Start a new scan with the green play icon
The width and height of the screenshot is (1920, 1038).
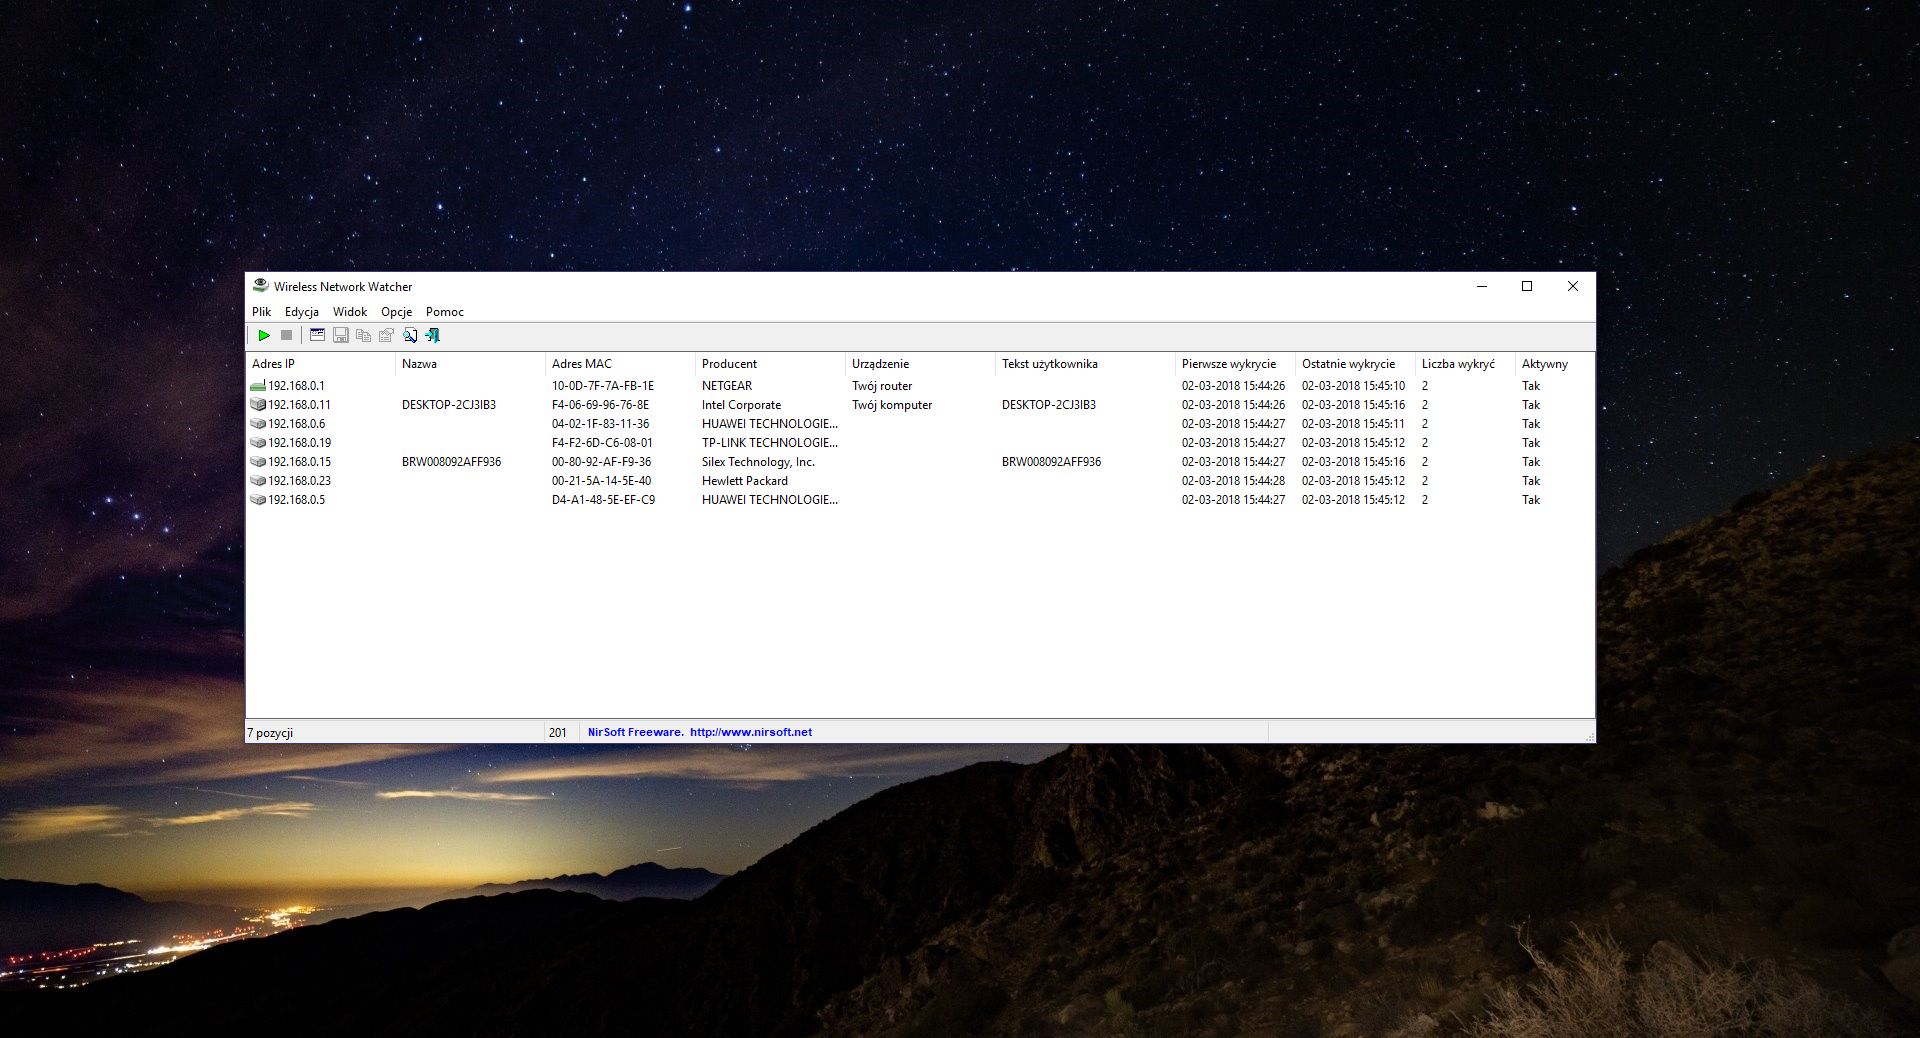click(264, 336)
